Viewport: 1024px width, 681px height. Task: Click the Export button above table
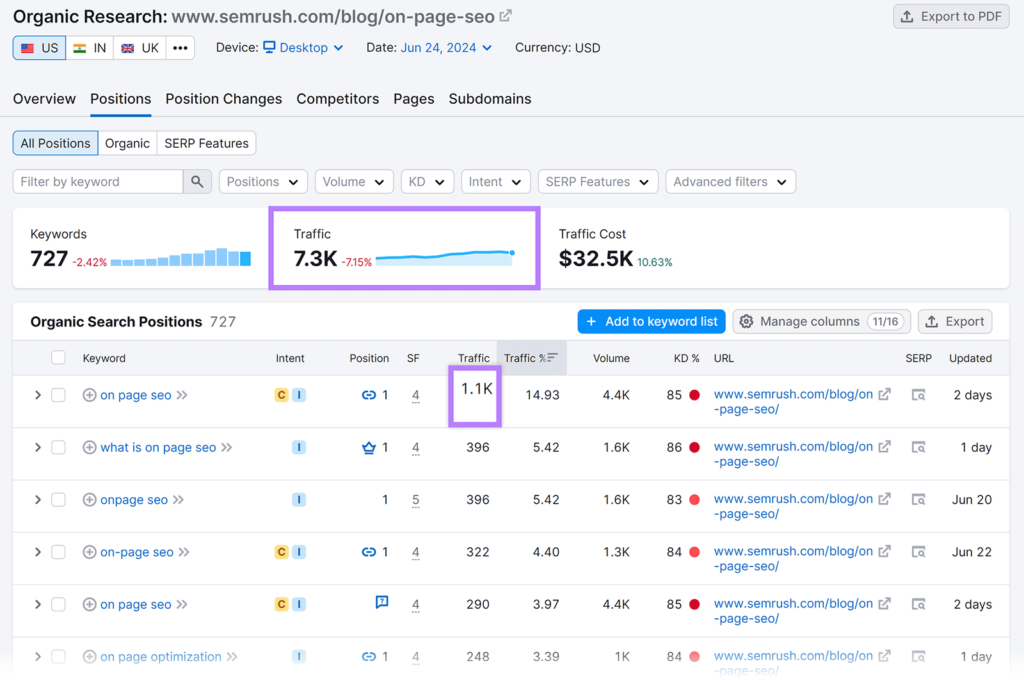click(955, 321)
